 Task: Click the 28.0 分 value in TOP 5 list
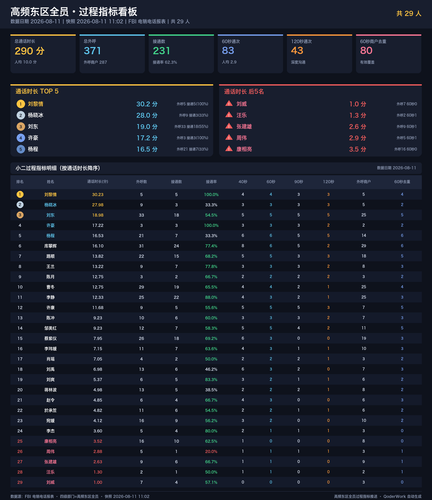pos(147,116)
